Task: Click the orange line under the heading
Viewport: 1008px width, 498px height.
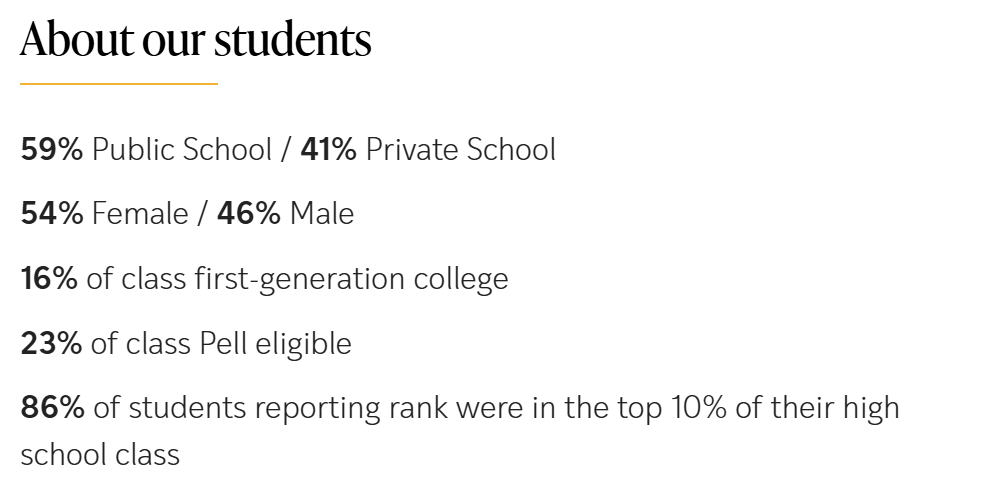Action: 118,84
